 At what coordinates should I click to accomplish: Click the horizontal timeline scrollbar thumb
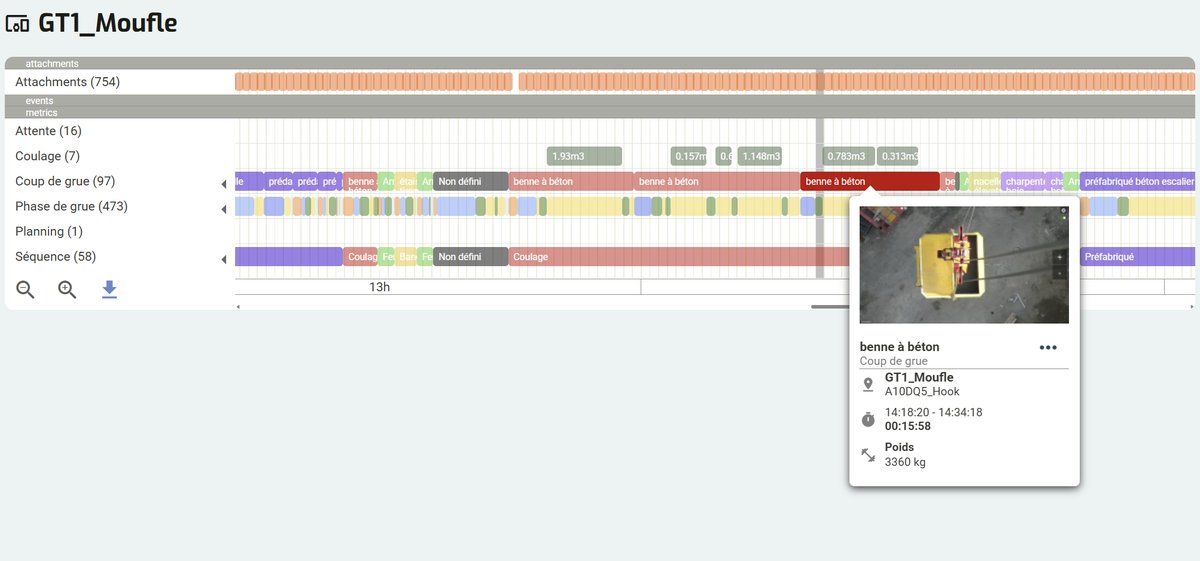pos(830,306)
